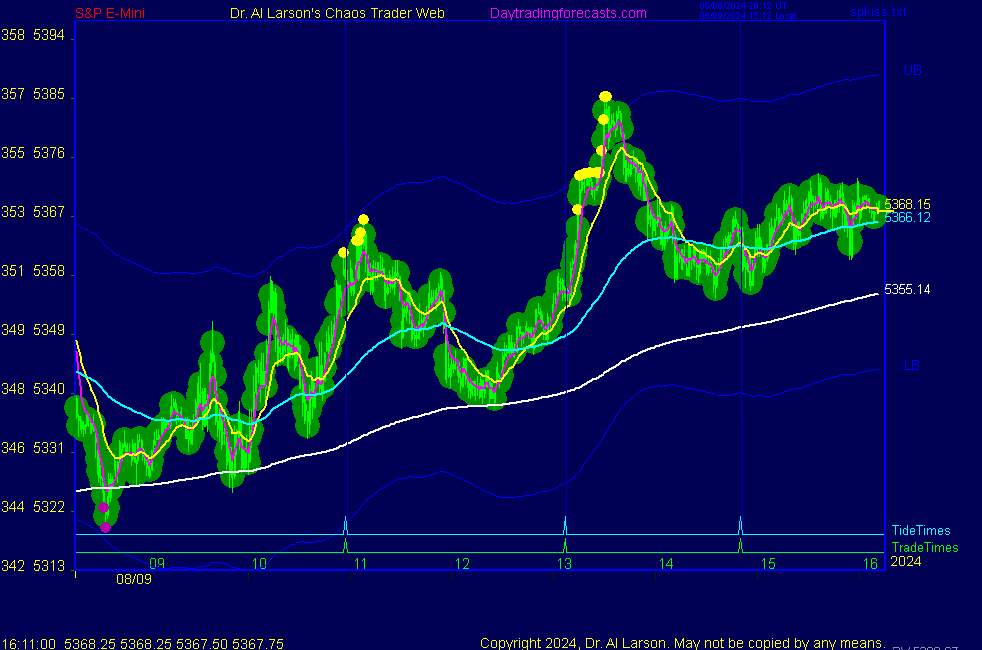Pick the 16 hour label on the time axis

pyautogui.click(x=871, y=564)
